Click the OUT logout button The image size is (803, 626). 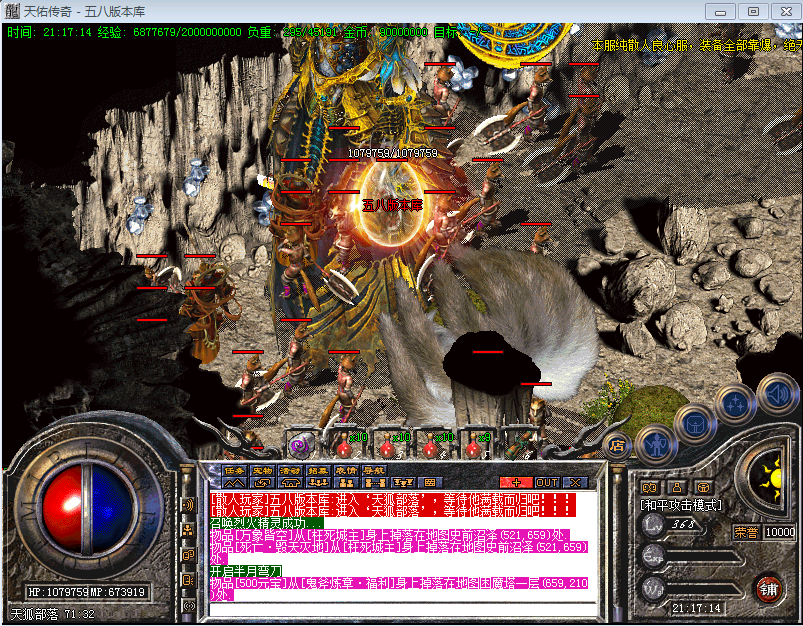tap(547, 483)
